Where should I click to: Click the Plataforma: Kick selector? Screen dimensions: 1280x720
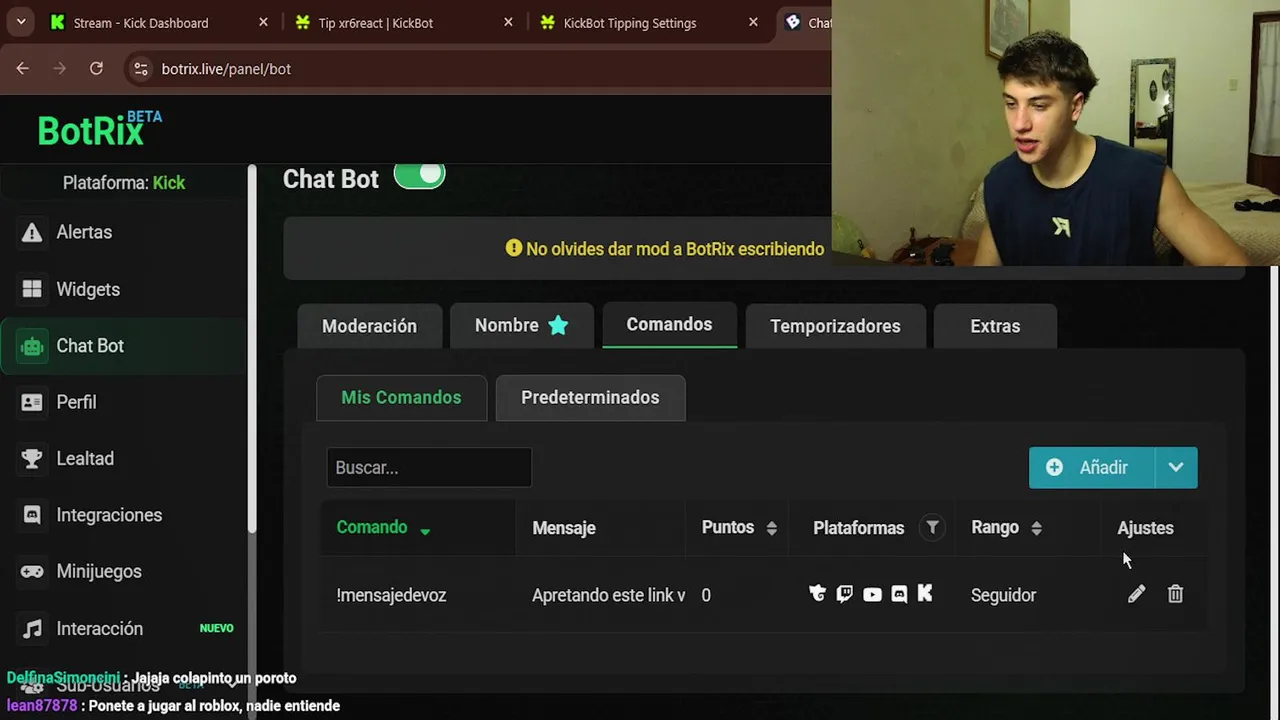124,182
